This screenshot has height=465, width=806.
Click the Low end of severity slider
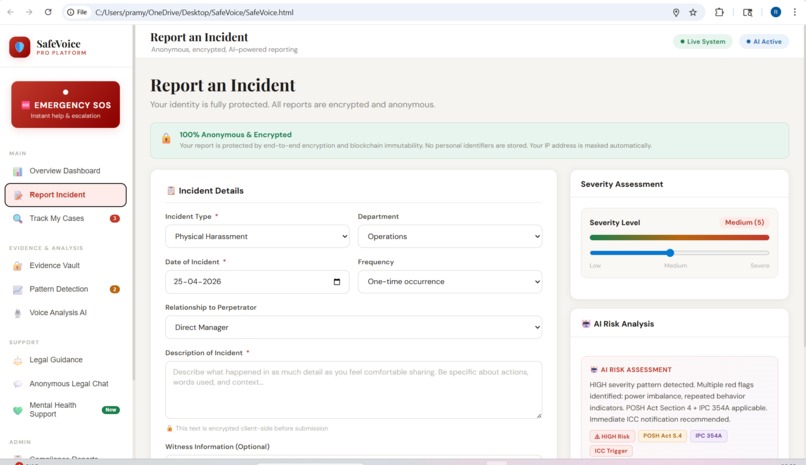(595, 266)
